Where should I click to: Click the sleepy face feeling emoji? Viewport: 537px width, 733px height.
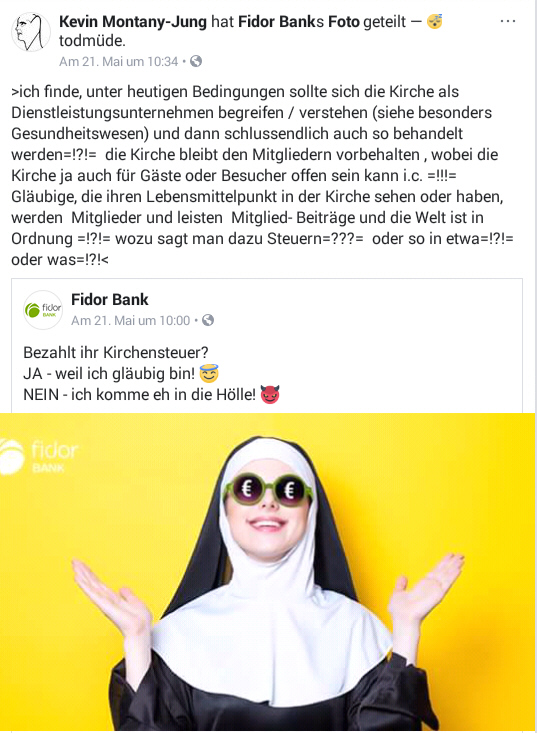(x=435, y=21)
